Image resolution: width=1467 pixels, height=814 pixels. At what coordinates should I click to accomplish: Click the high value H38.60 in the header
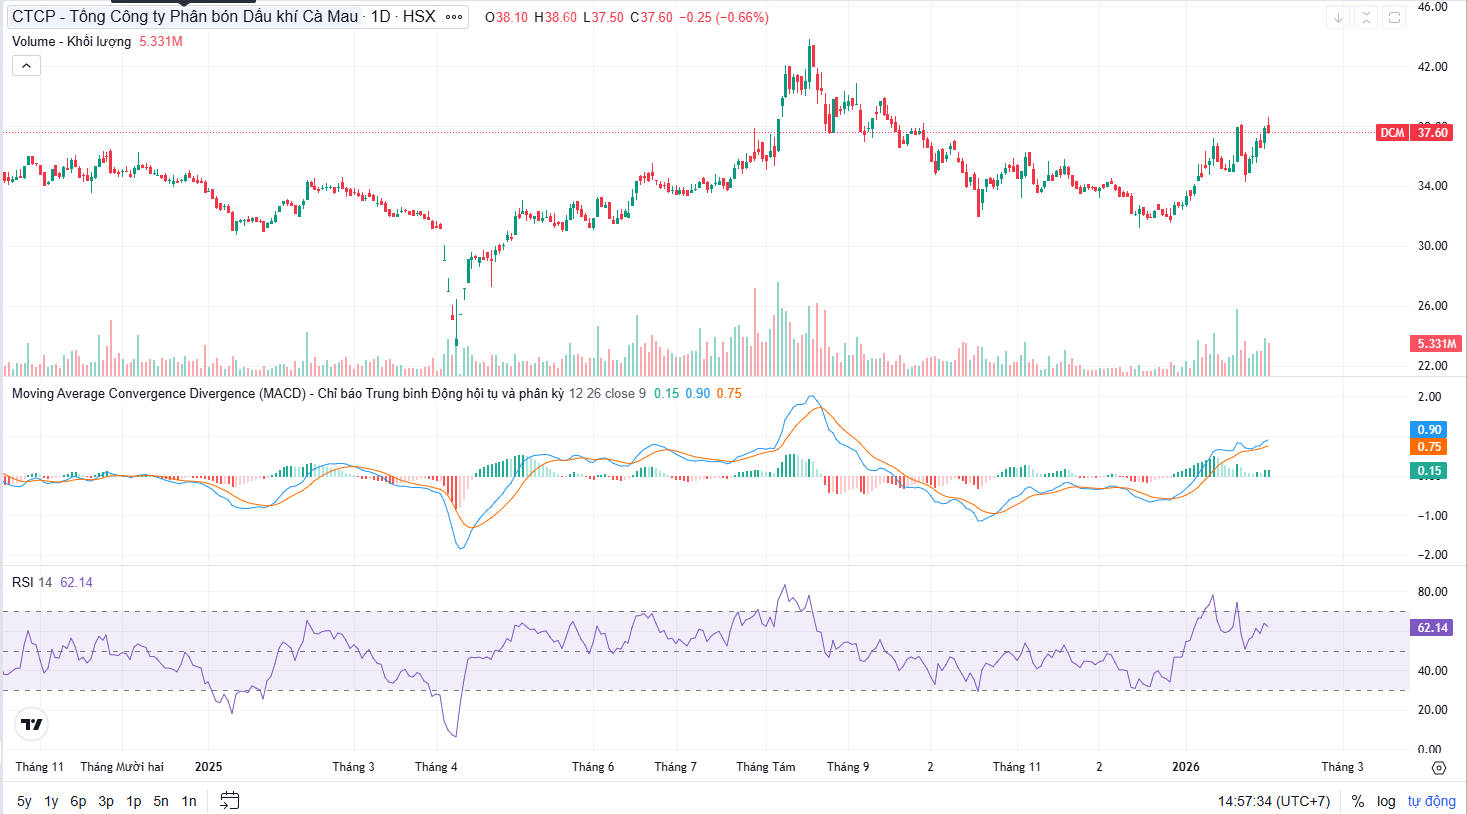pyautogui.click(x=556, y=17)
